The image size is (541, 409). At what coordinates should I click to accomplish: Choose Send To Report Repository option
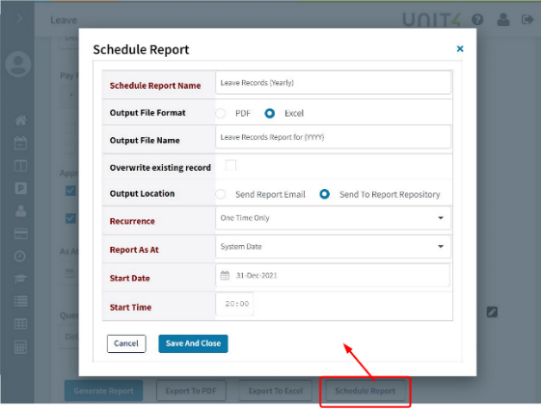pos(324,194)
